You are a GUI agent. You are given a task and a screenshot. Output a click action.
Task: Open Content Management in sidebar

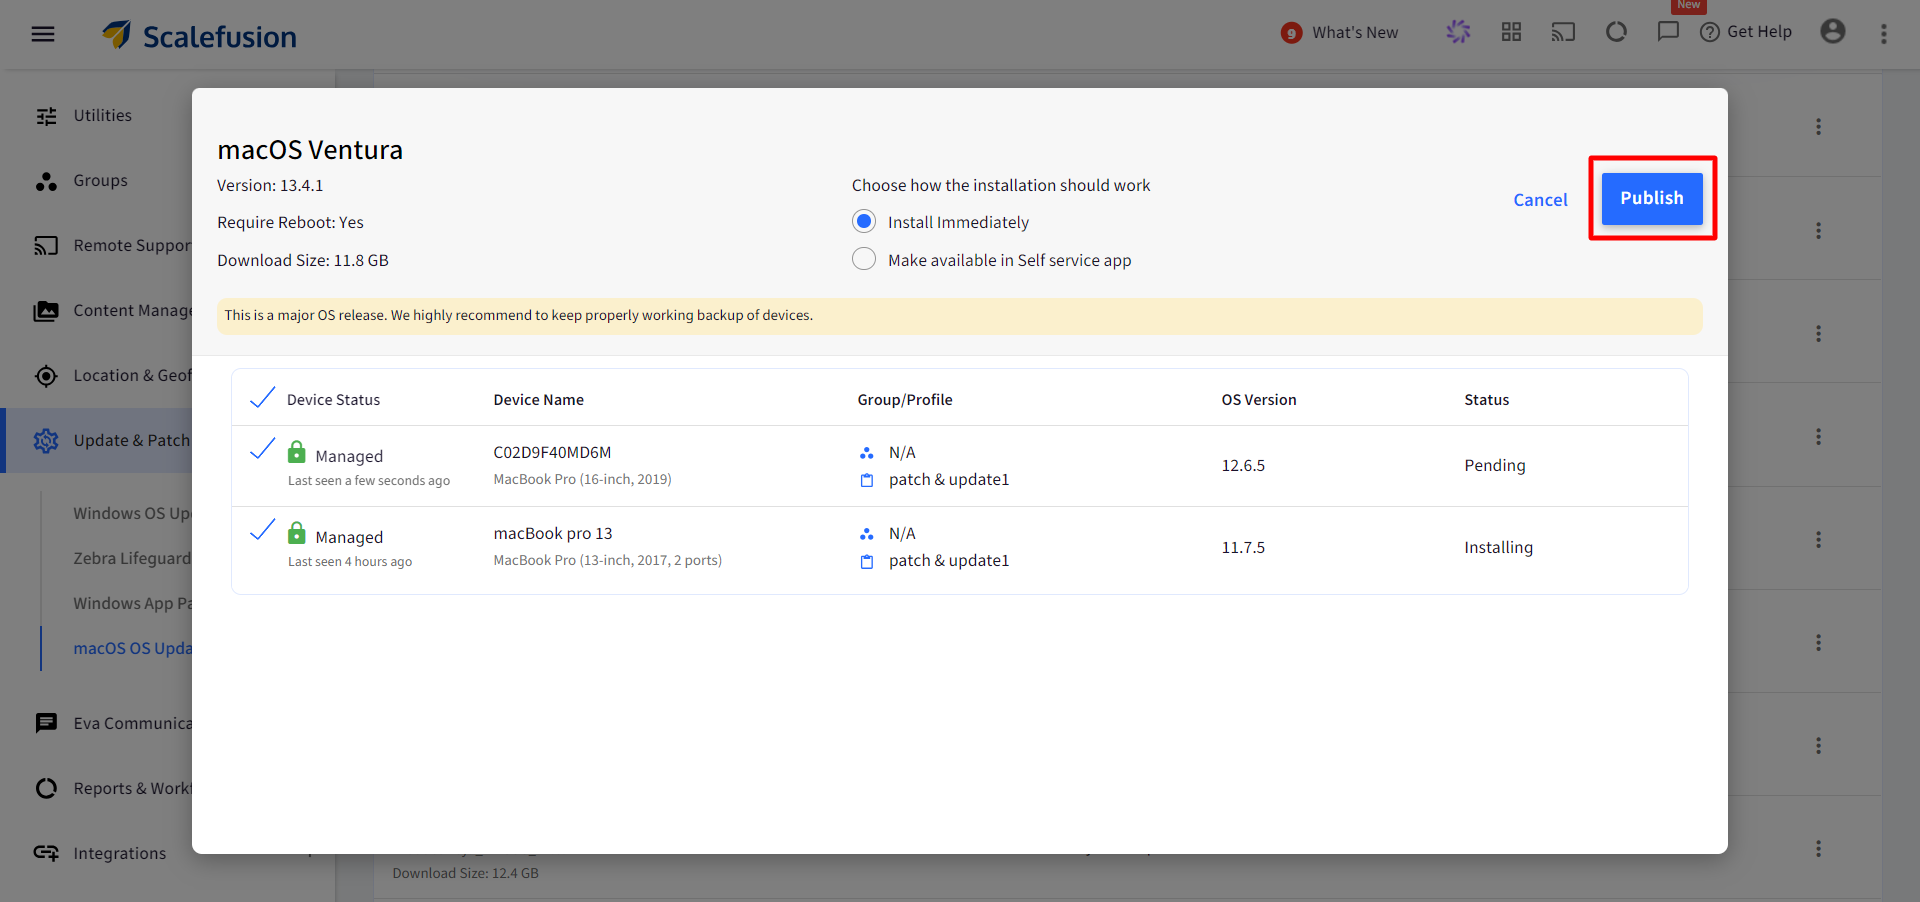coord(132,310)
